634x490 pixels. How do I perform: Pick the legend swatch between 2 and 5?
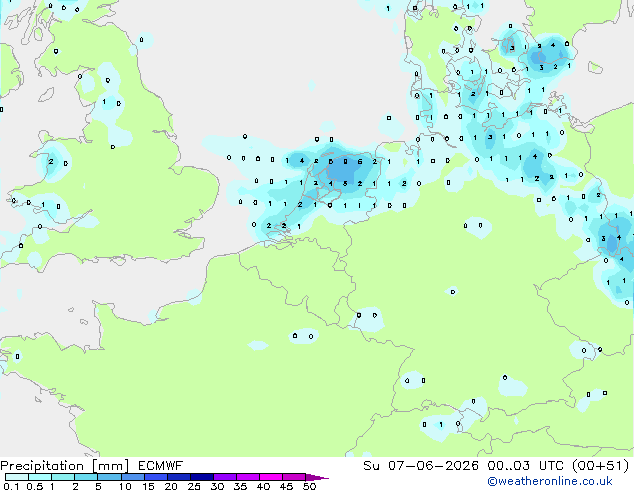[86, 477]
